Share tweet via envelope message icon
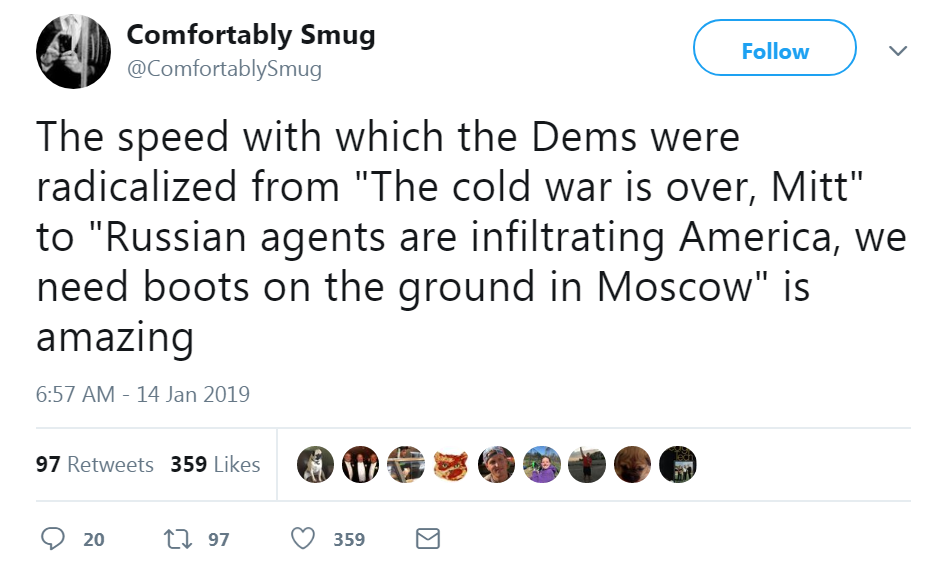The width and height of the screenshot is (939, 575). click(x=428, y=538)
